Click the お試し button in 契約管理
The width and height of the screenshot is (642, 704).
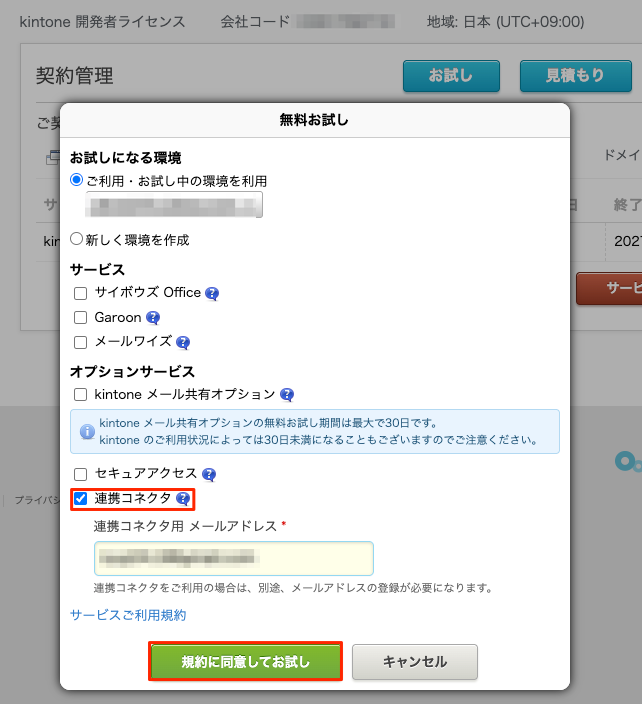[x=451, y=76]
